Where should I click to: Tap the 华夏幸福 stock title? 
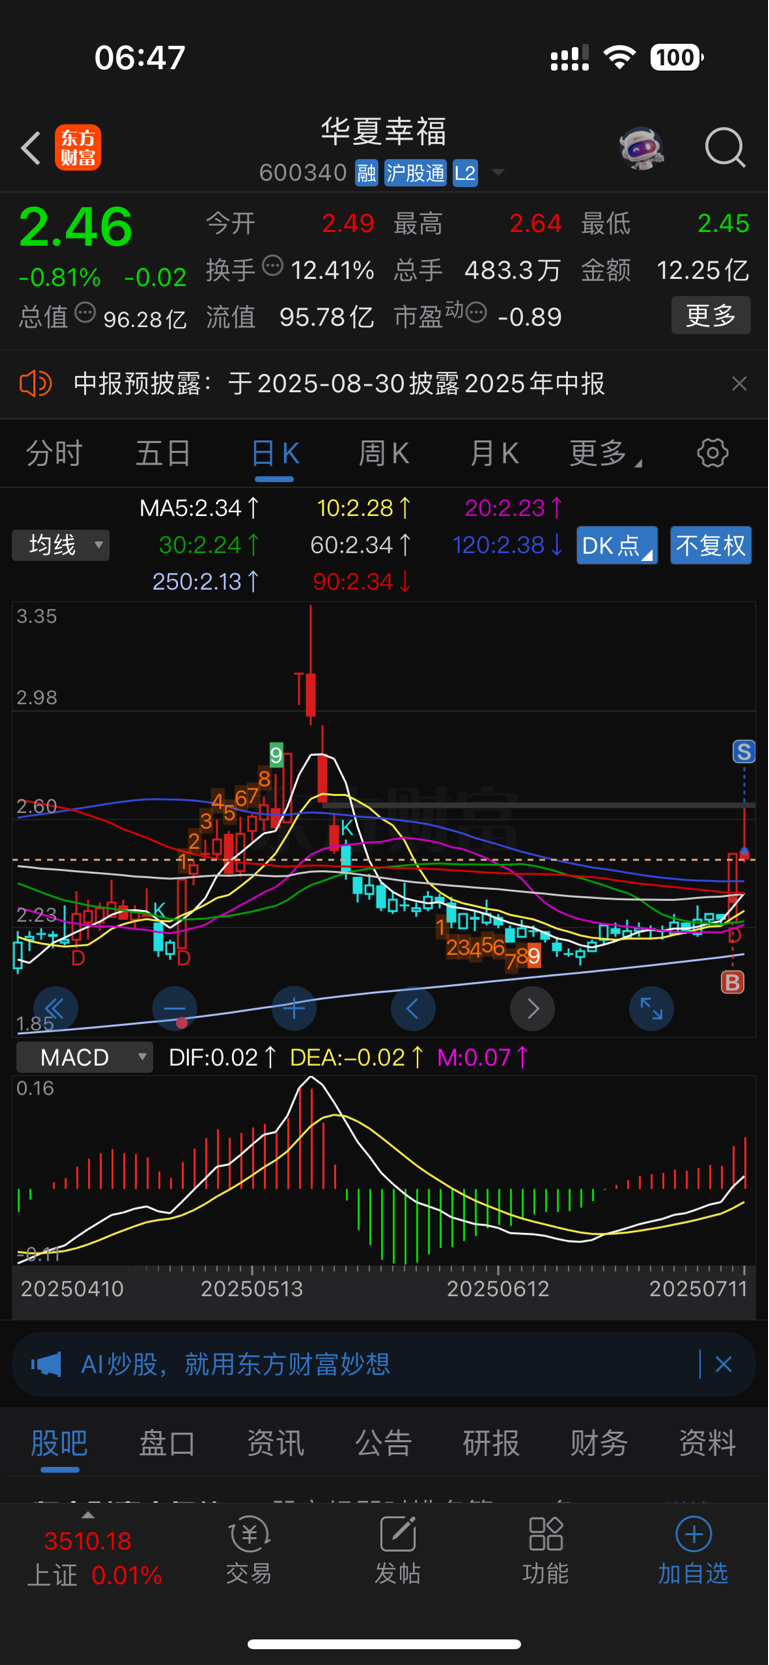[x=384, y=131]
